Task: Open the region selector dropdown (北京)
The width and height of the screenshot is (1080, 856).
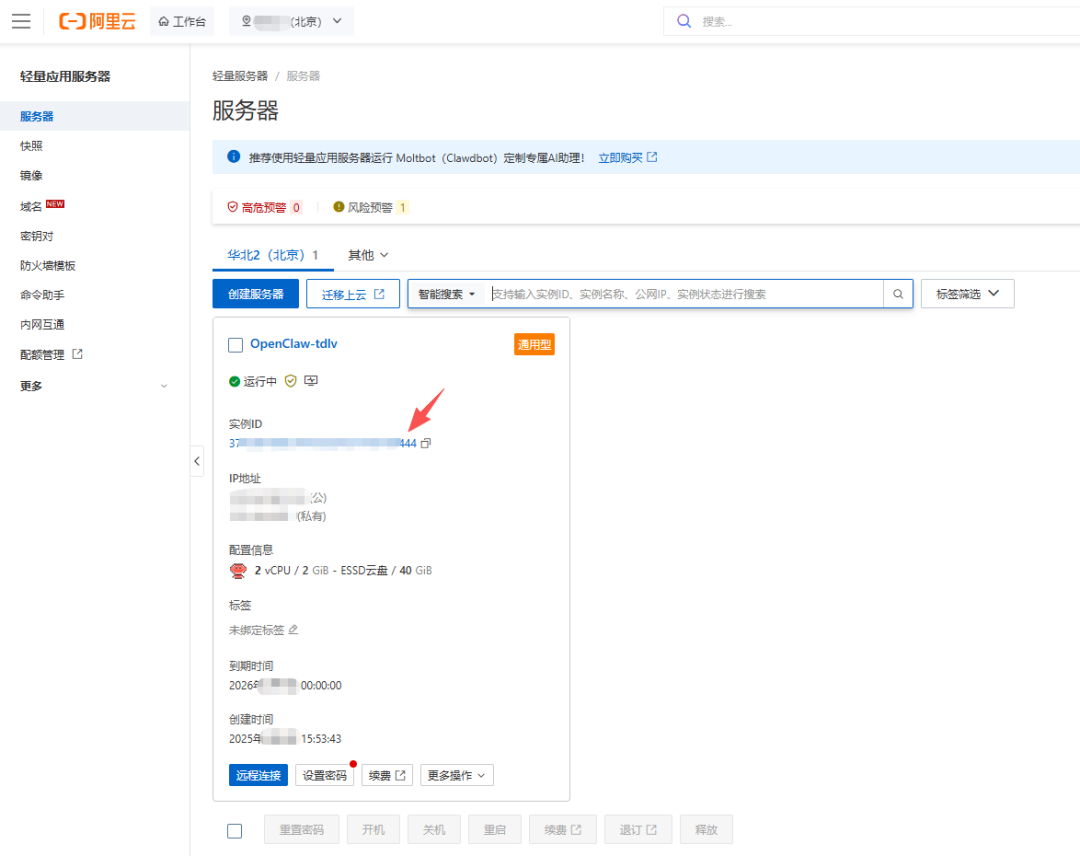Action: [x=291, y=21]
